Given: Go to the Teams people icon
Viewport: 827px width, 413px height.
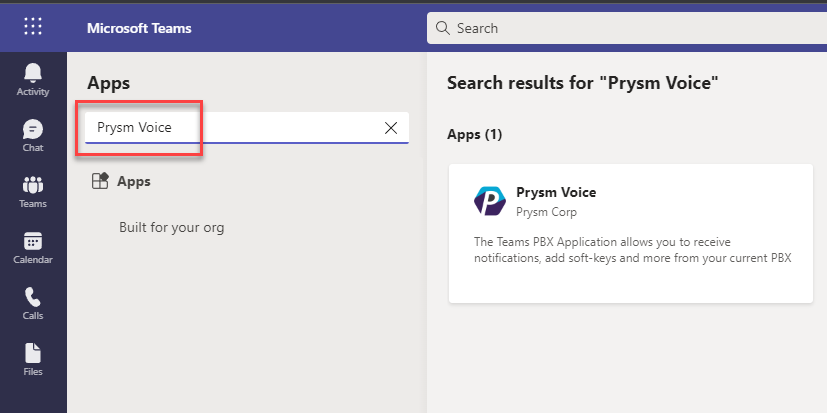Looking at the screenshot, I should click(33, 185).
